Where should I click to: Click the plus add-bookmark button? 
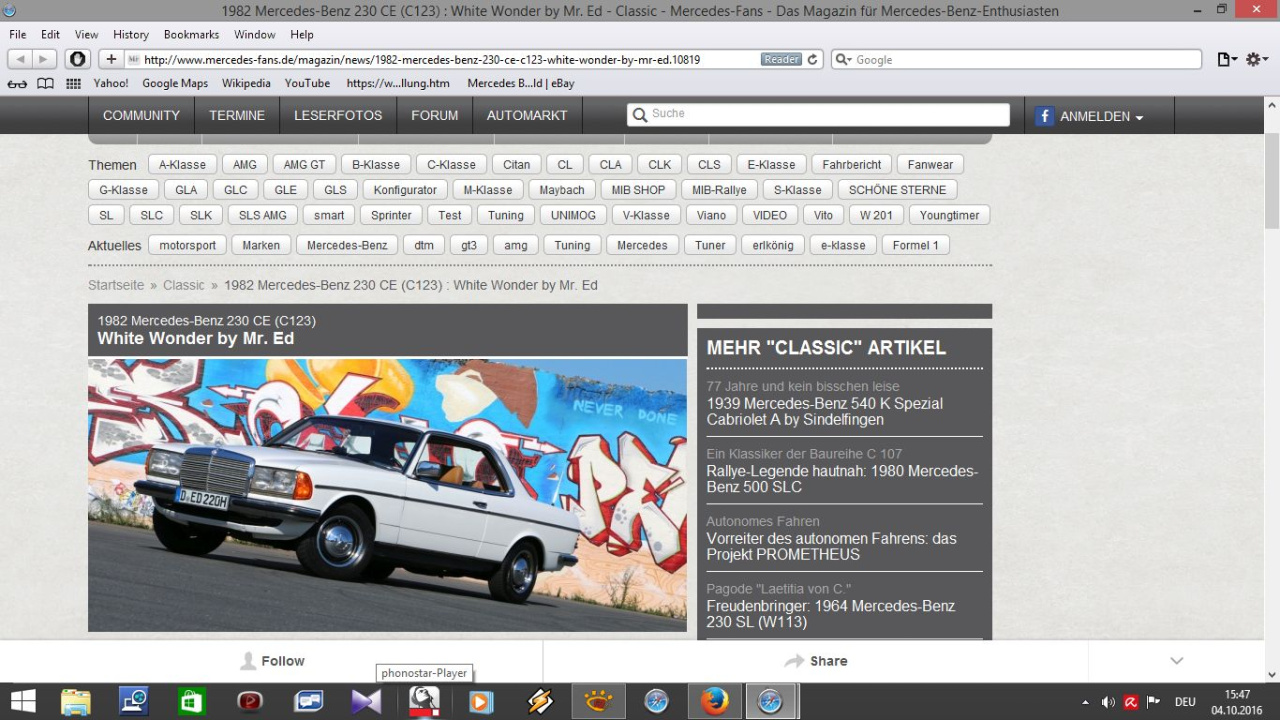tap(111, 60)
